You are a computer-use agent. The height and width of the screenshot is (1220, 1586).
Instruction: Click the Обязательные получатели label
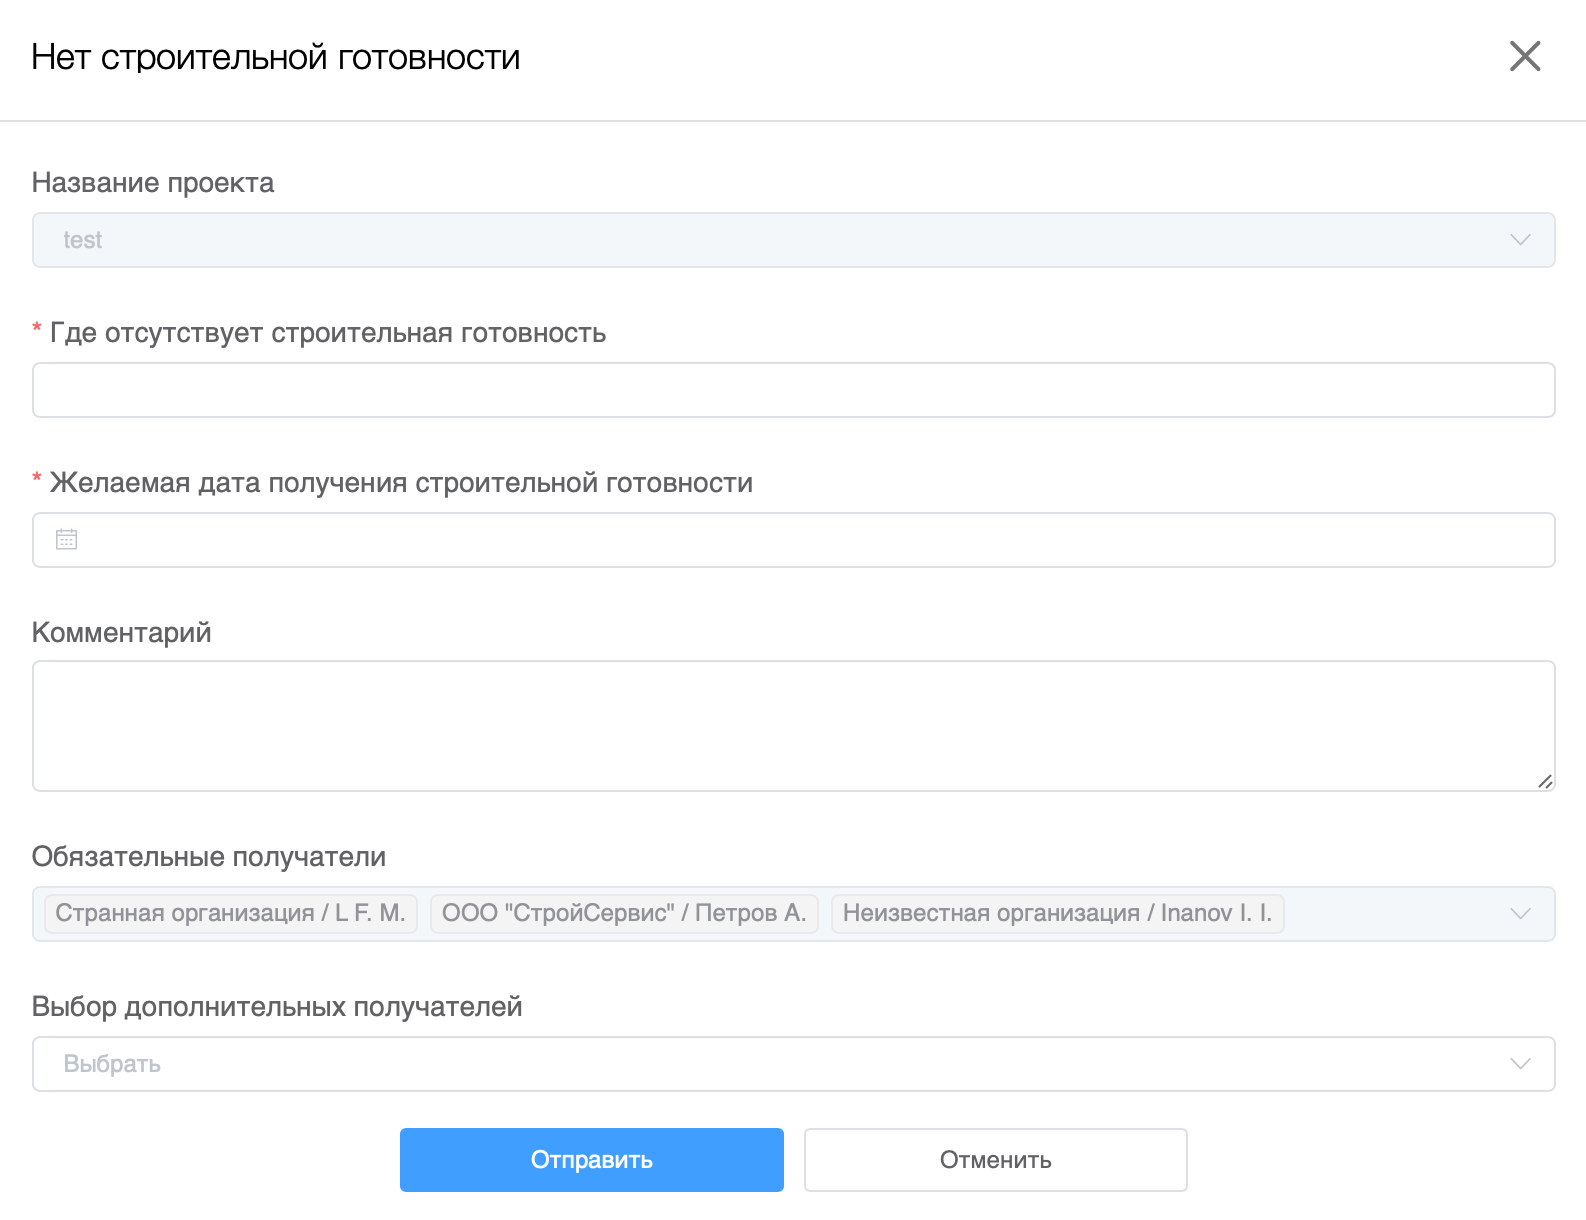tap(209, 857)
